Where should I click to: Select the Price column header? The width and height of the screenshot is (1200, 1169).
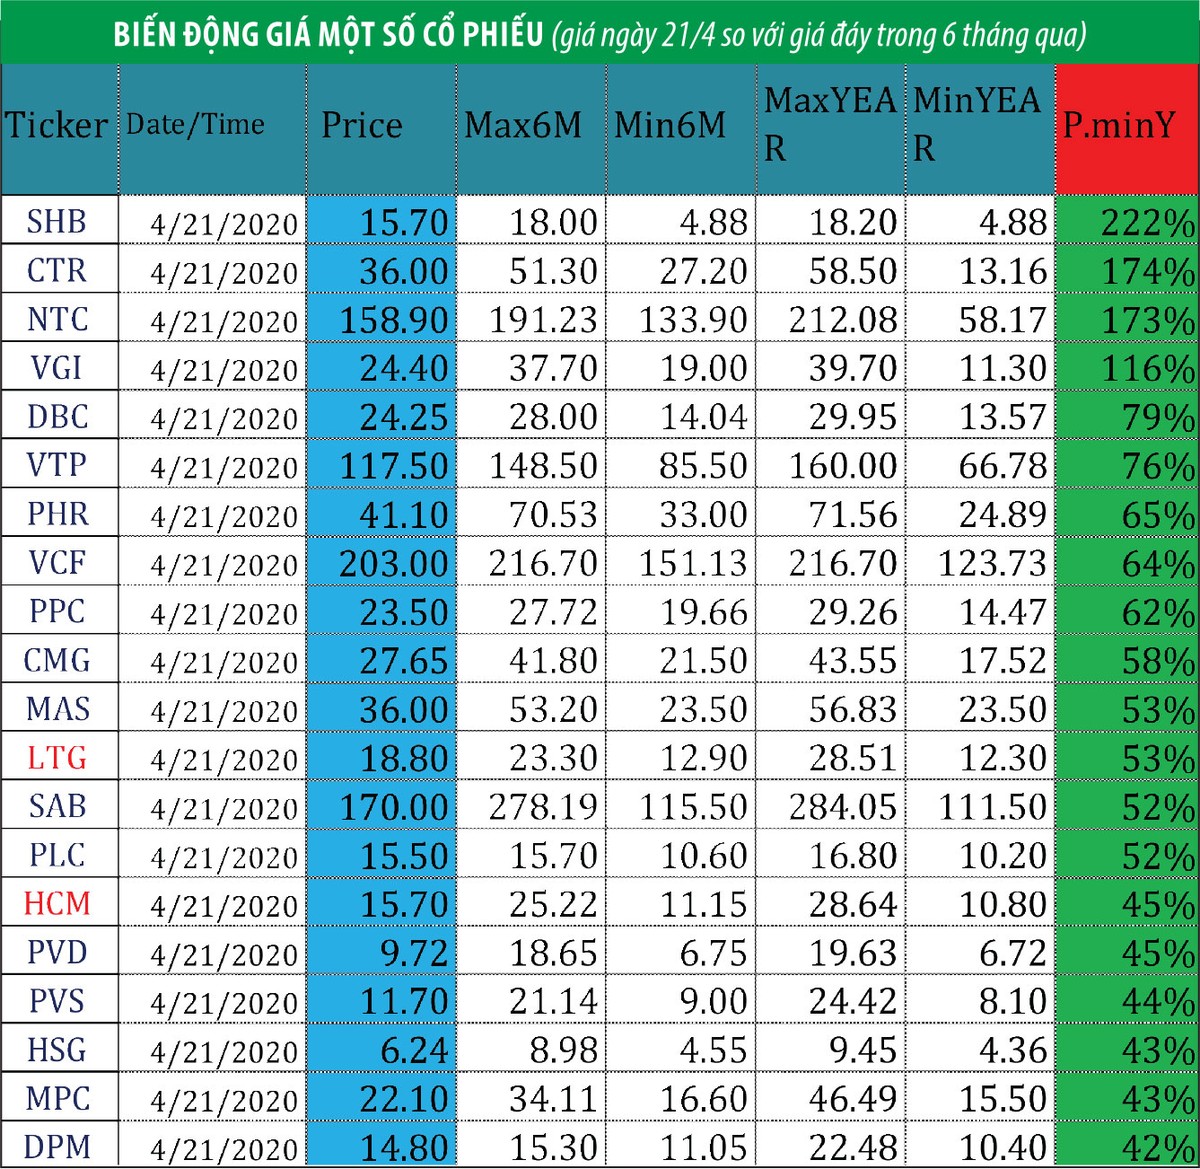(x=362, y=126)
